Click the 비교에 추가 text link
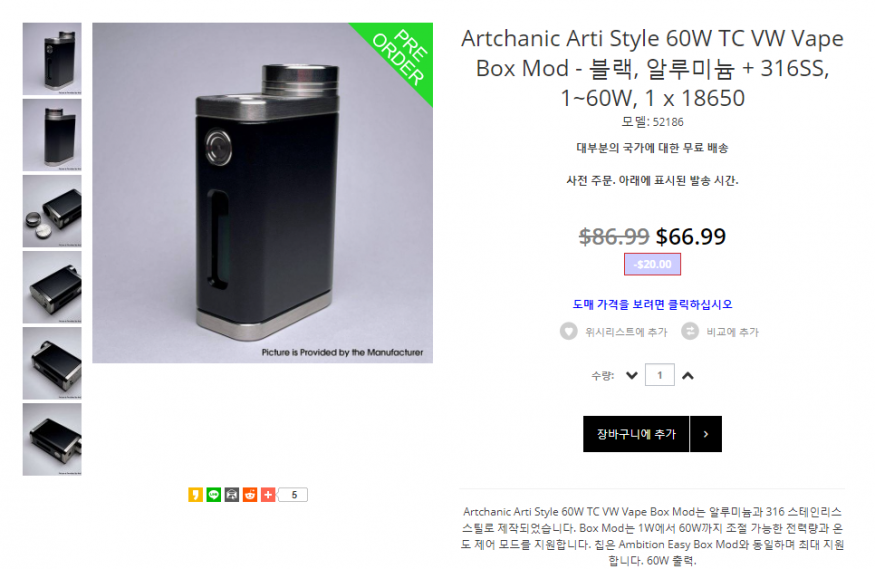Viewport: 875px width, 569px height. pyautogui.click(x=732, y=332)
